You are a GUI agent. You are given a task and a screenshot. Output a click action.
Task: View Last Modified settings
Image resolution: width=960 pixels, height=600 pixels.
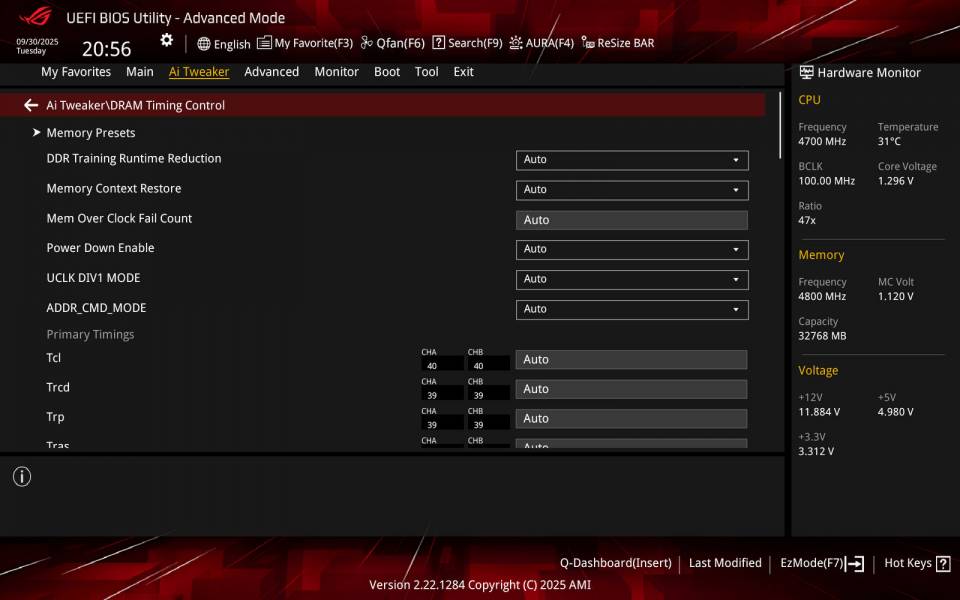725,563
